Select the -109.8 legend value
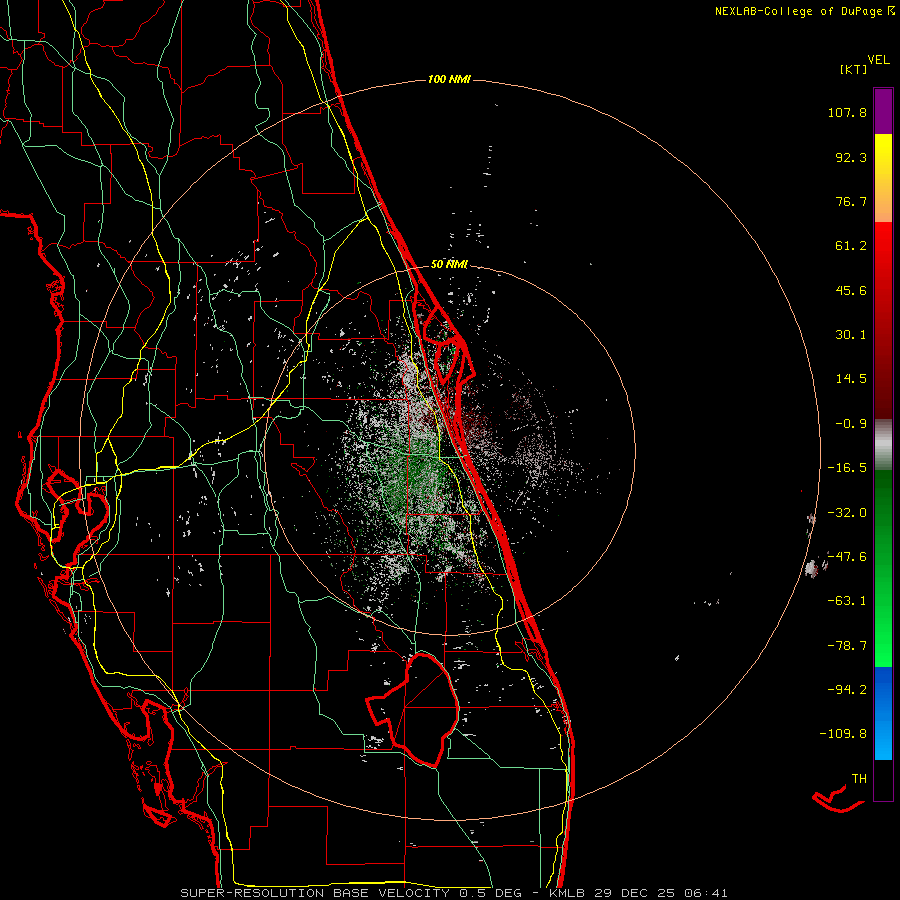 coord(843,734)
